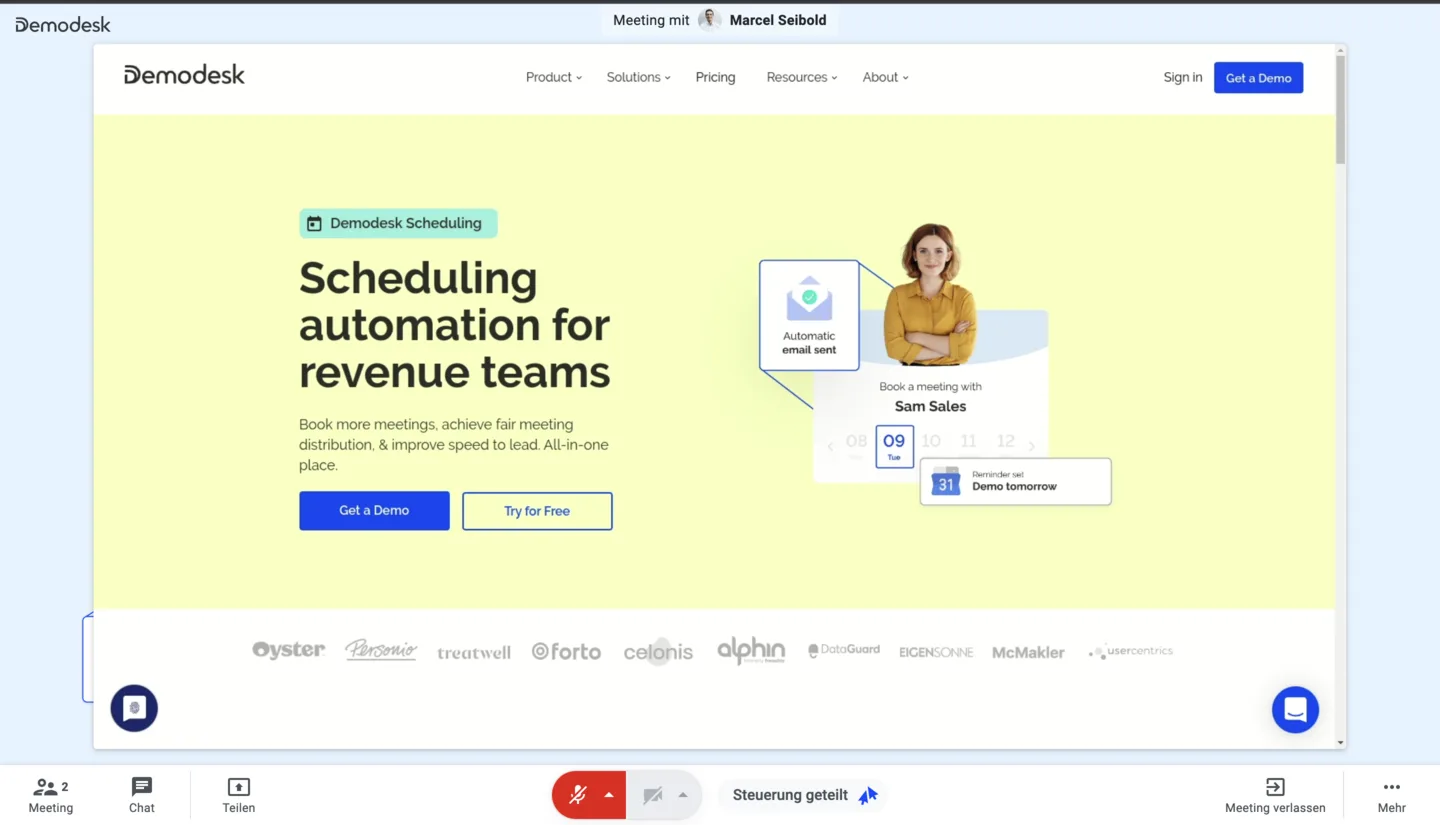Expand the Product menu
The width and height of the screenshot is (1440, 825).
tap(553, 77)
